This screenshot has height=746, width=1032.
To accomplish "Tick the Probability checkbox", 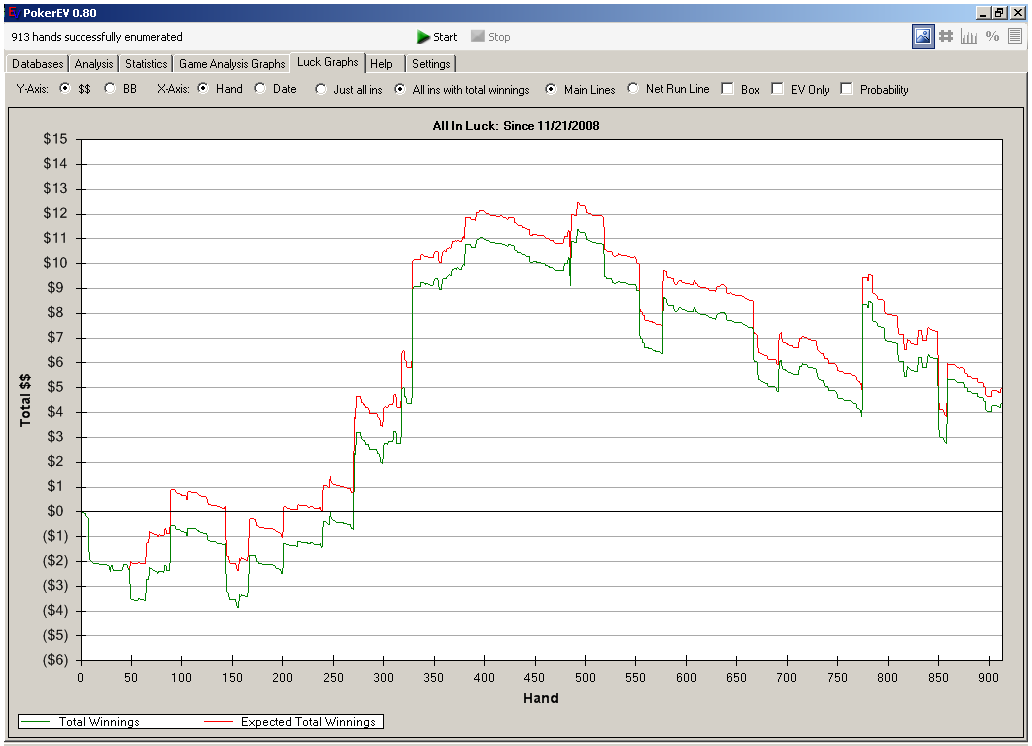I will pyautogui.click(x=847, y=89).
